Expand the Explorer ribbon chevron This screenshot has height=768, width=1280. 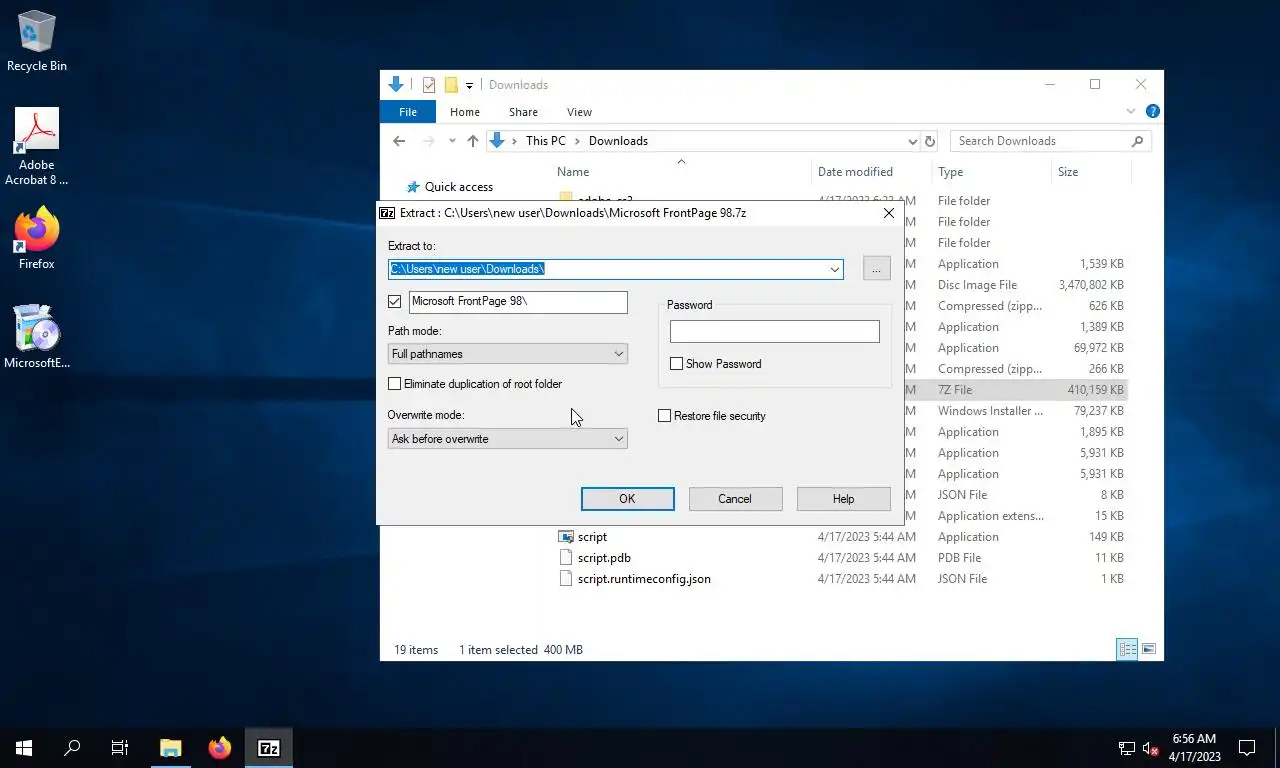(x=1131, y=112)
